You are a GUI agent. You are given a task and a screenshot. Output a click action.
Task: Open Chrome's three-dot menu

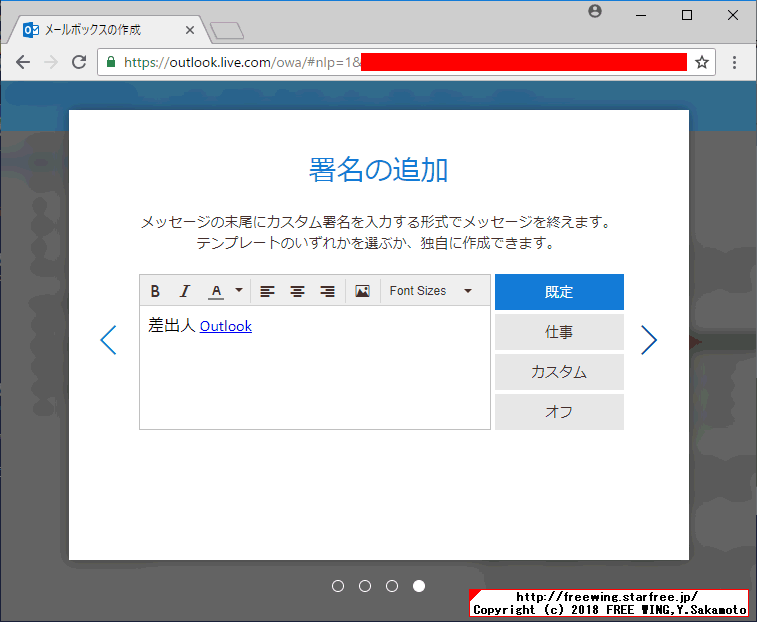click(x=734, y=62)
